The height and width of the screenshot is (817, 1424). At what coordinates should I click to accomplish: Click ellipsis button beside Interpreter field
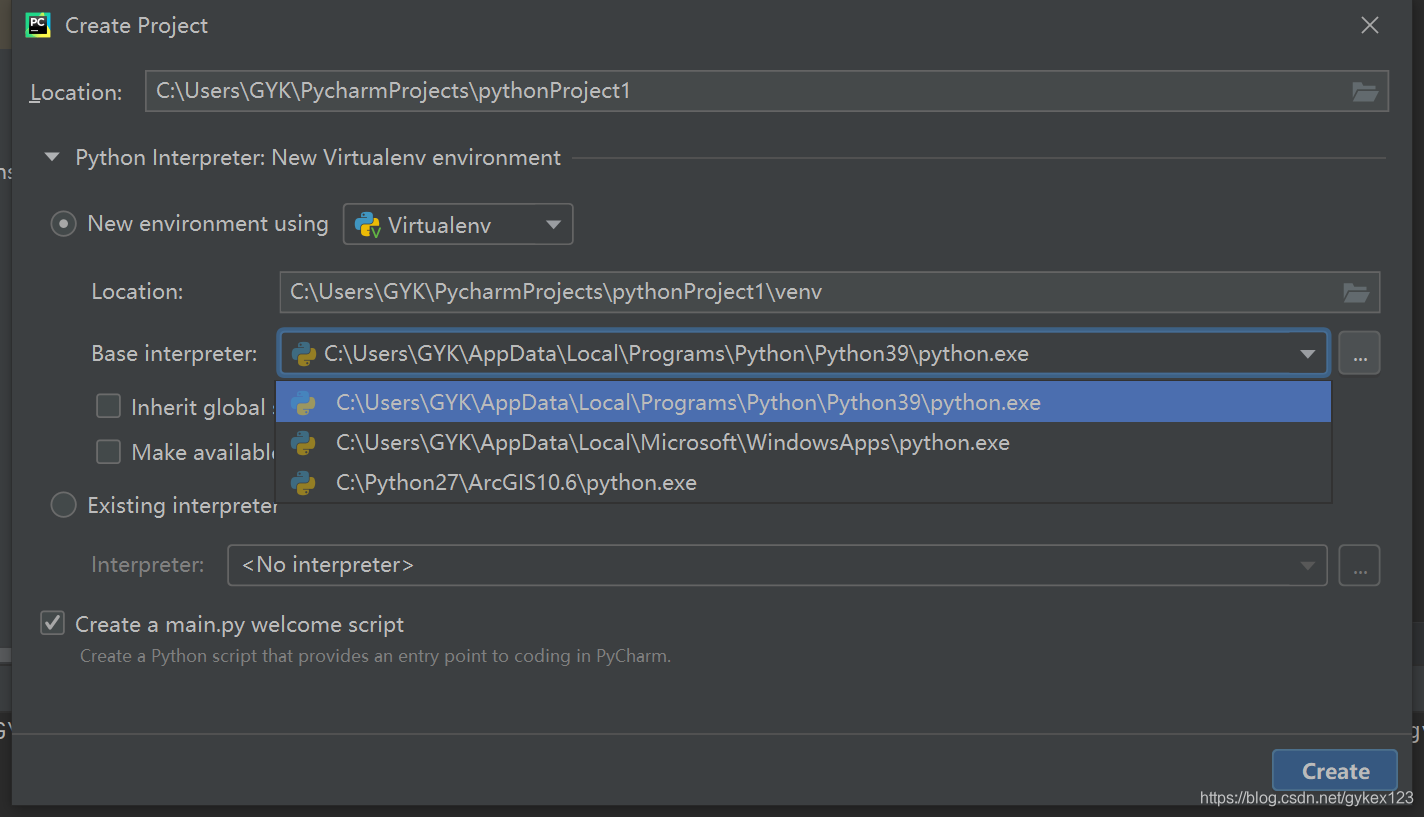(1359, 566)
